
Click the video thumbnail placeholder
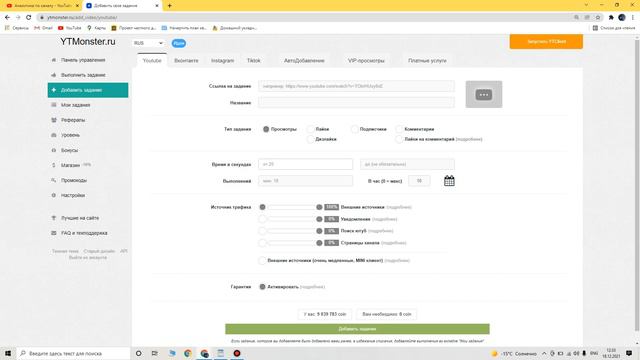point(484,94)
